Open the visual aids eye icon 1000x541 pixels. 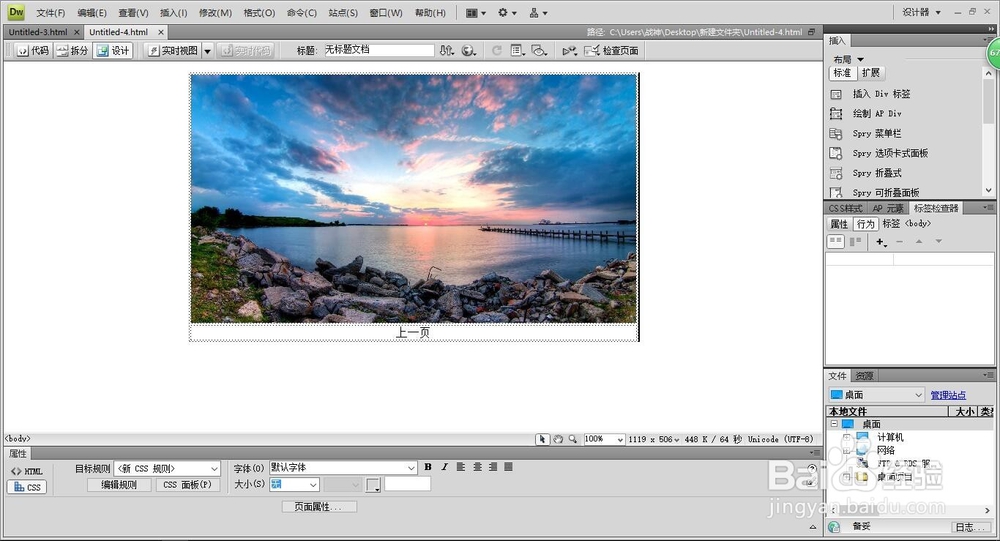tap(540, 50)
